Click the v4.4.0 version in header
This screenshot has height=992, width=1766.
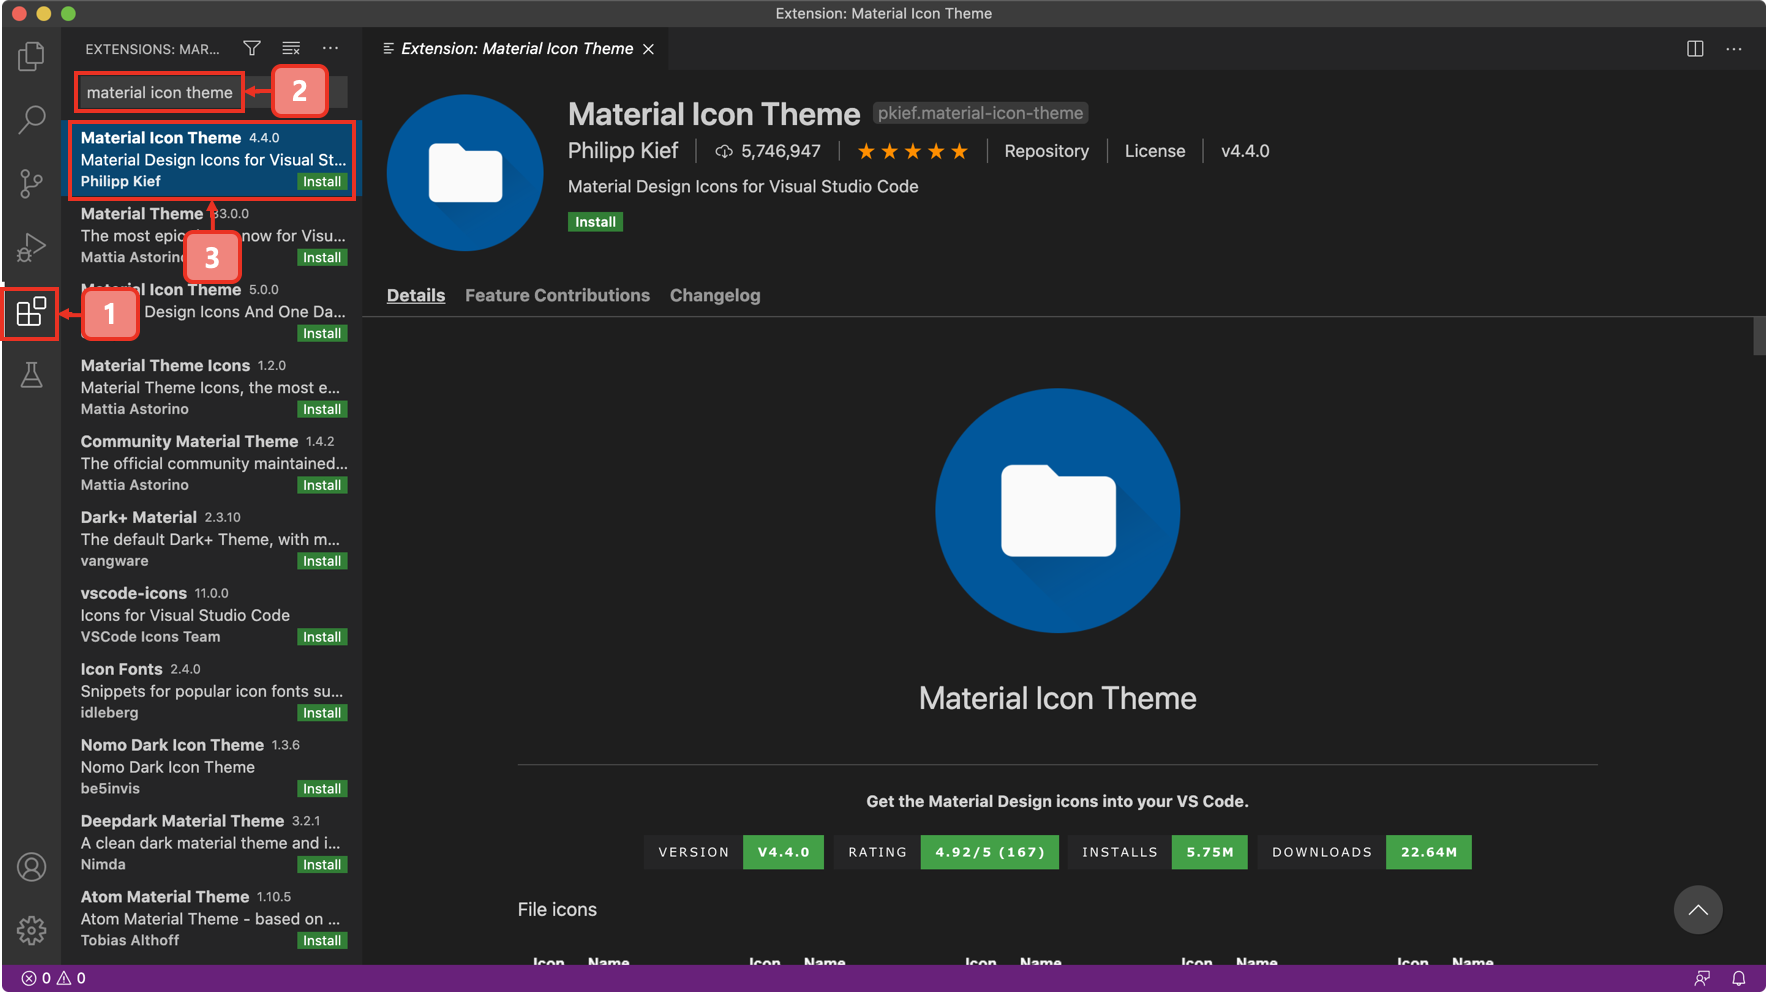point(1245,151)
